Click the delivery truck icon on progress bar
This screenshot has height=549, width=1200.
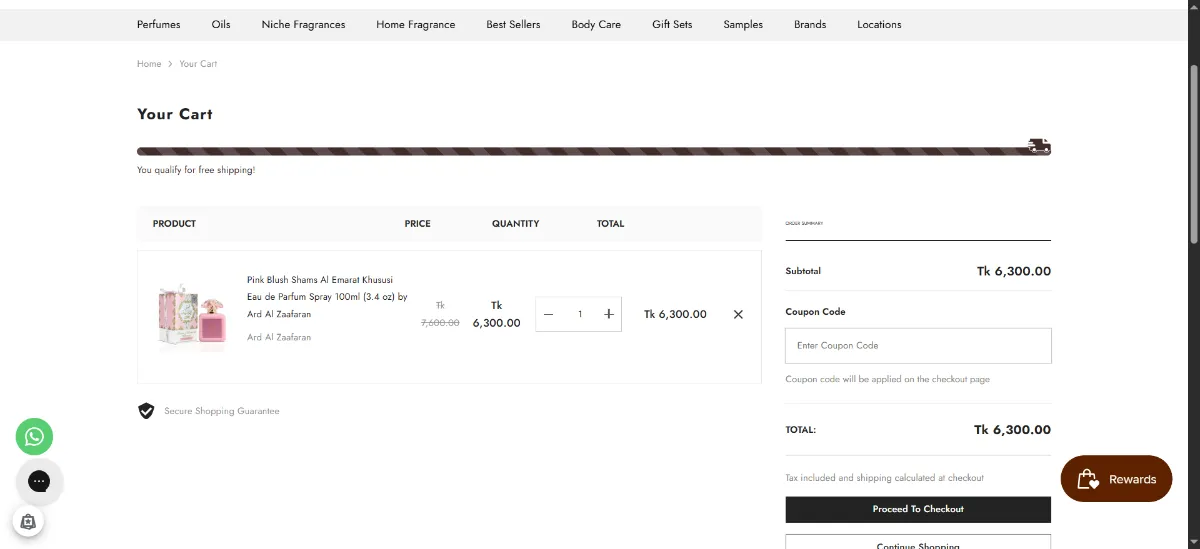[x=1039, y=146]
